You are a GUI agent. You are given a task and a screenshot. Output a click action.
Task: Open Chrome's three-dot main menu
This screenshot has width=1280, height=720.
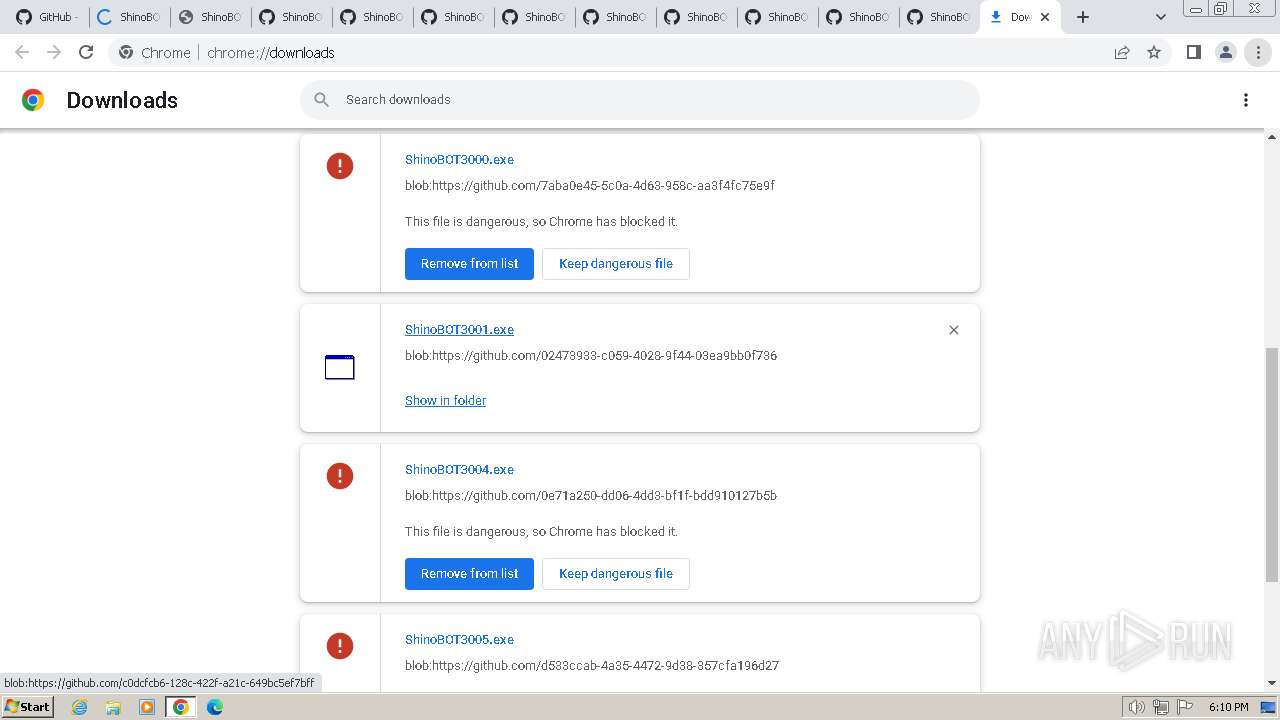coord(1258,52)
